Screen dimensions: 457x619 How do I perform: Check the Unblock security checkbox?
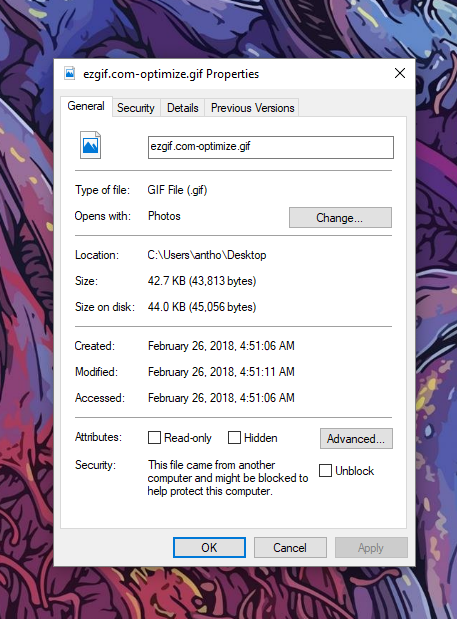[x=325, y=470]
